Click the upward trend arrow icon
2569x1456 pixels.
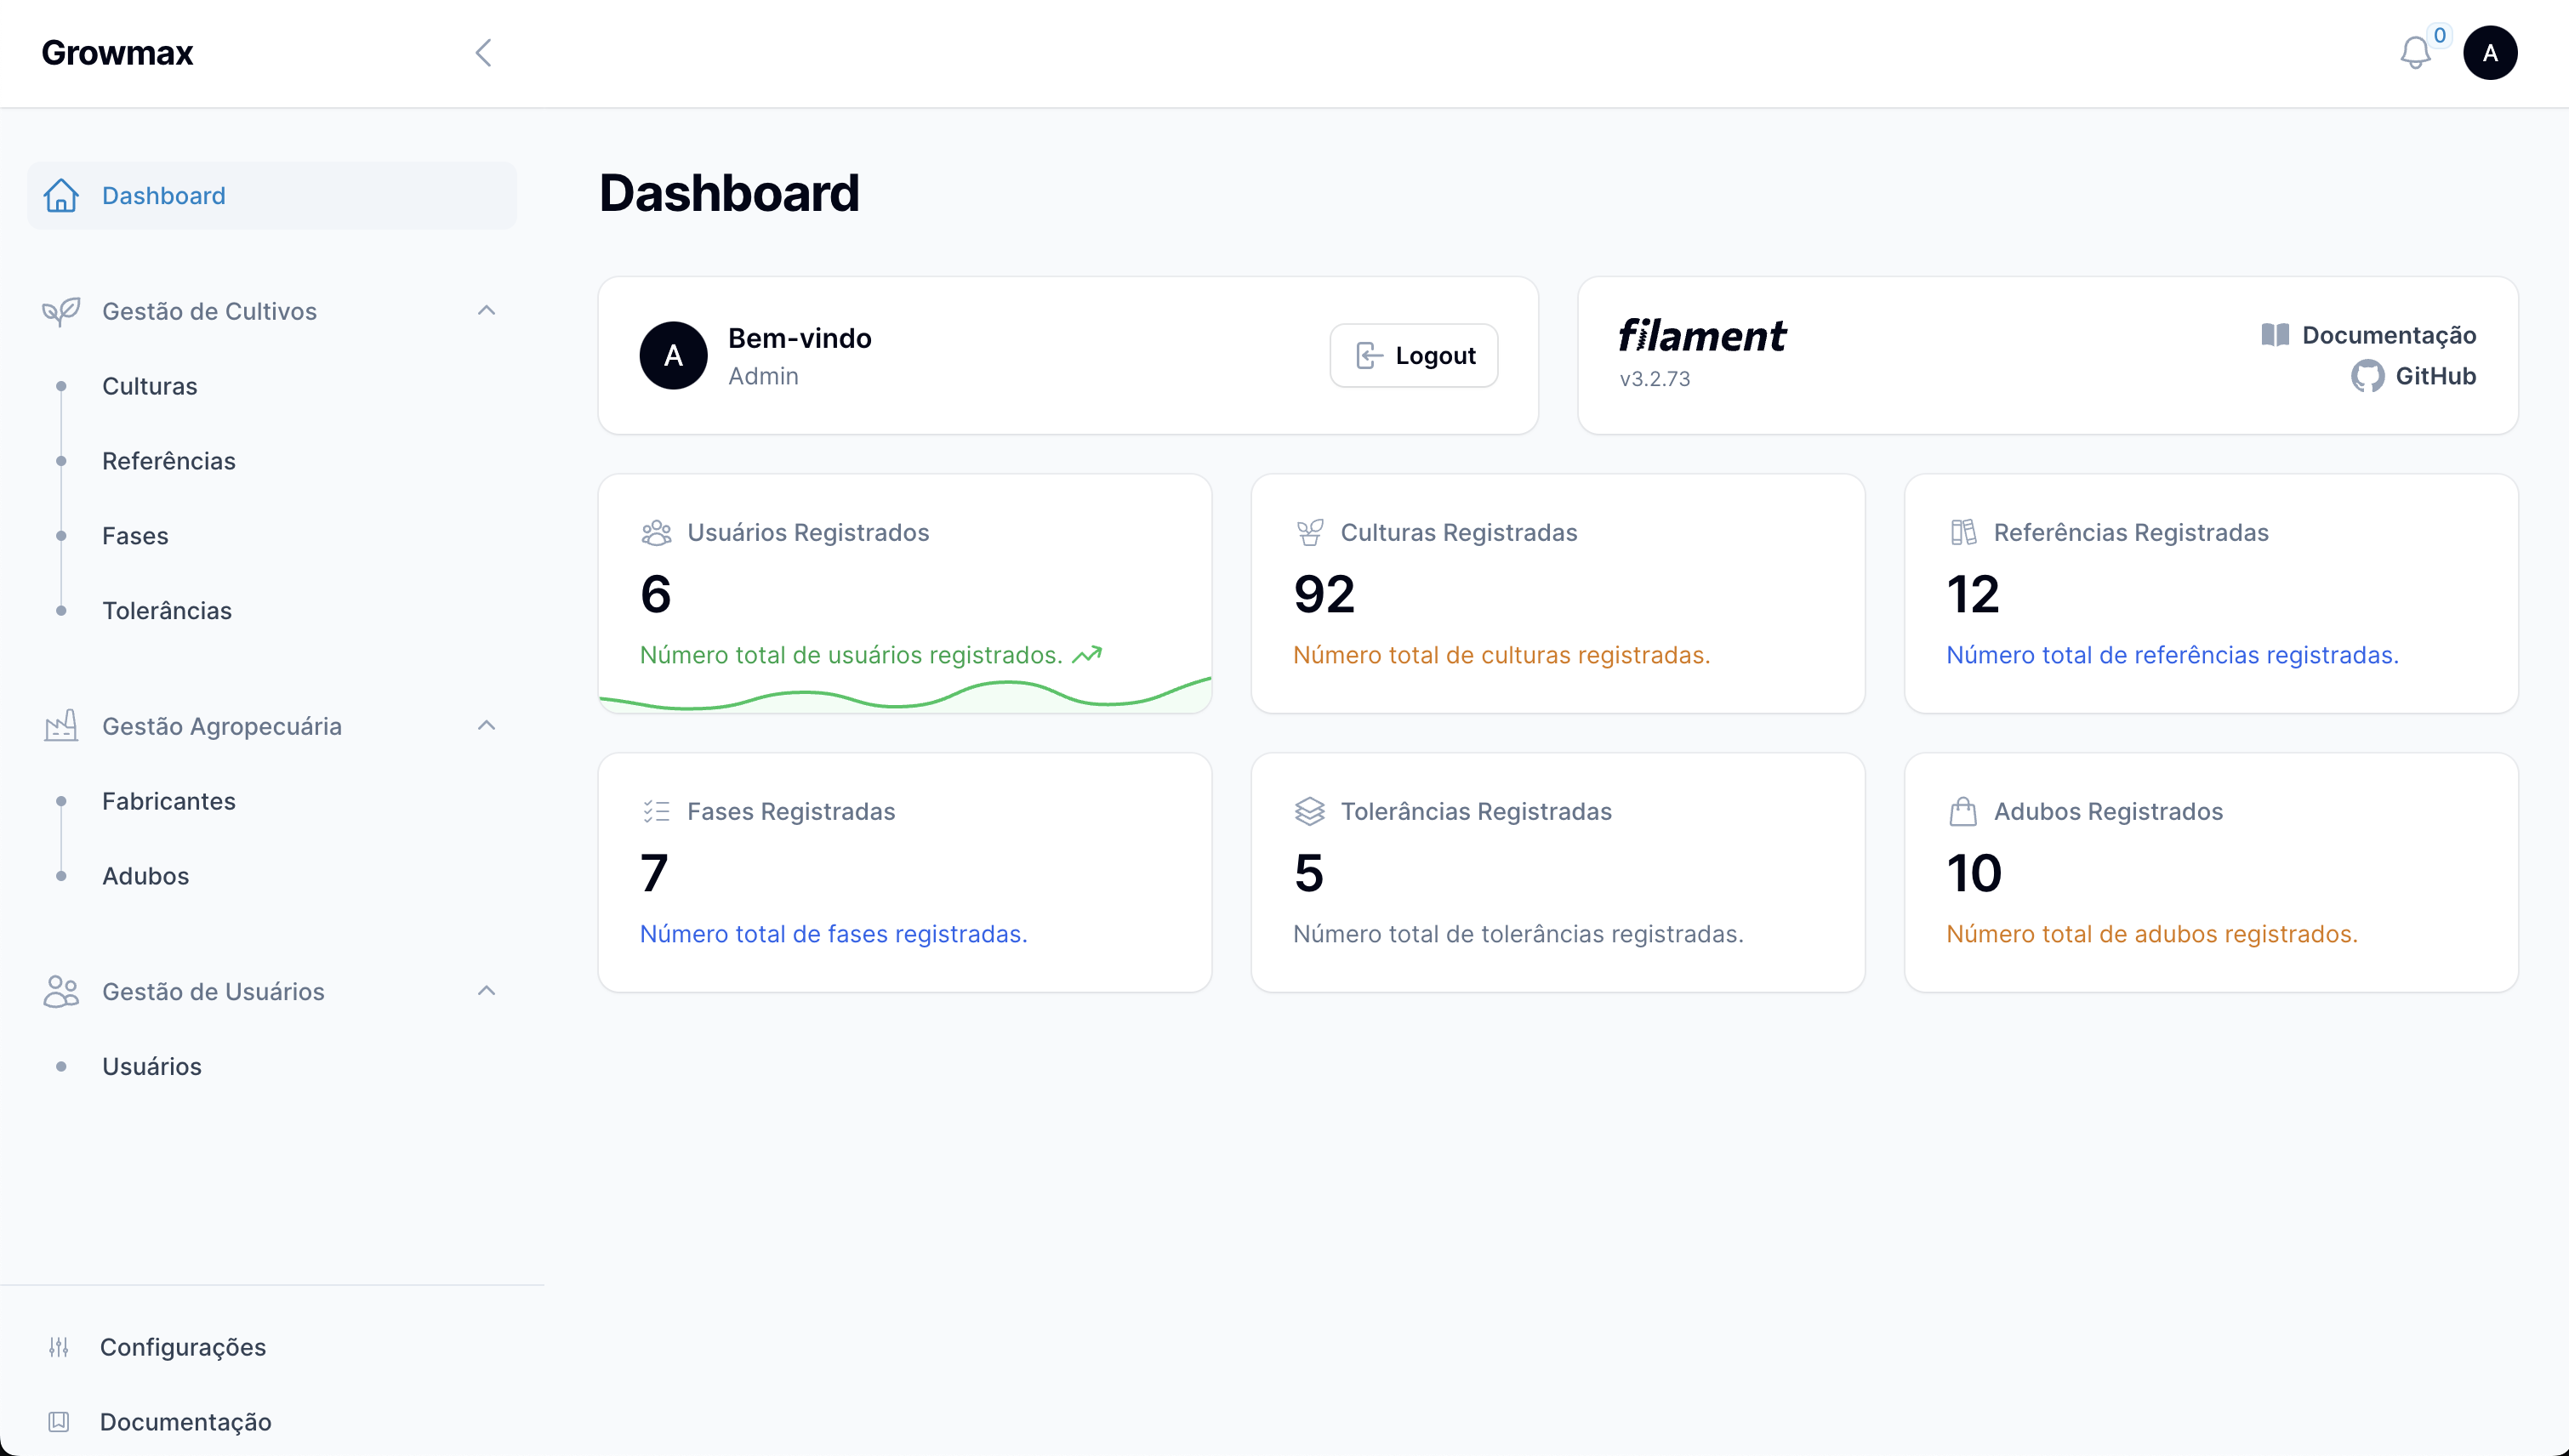tap(1087, 655)
